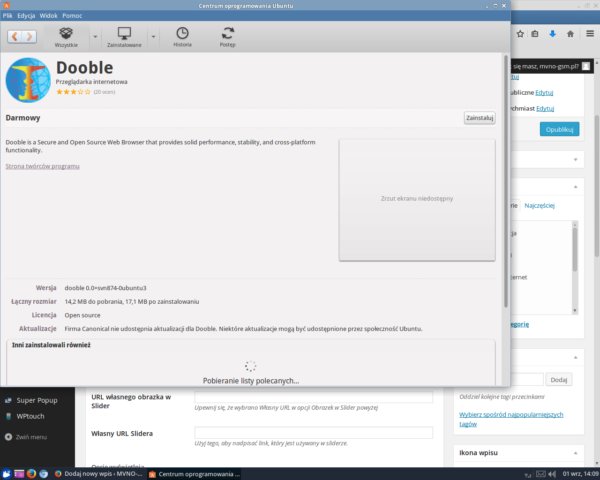Open the Strona twórców programu link

pyautogui.click(x=42, y=166)
